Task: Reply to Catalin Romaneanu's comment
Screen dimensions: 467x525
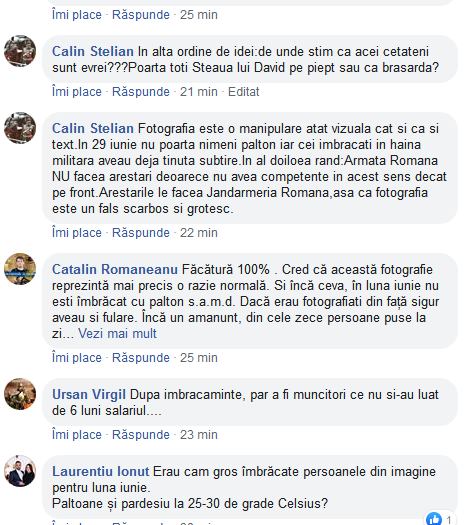Action: [x=141, y=358]
